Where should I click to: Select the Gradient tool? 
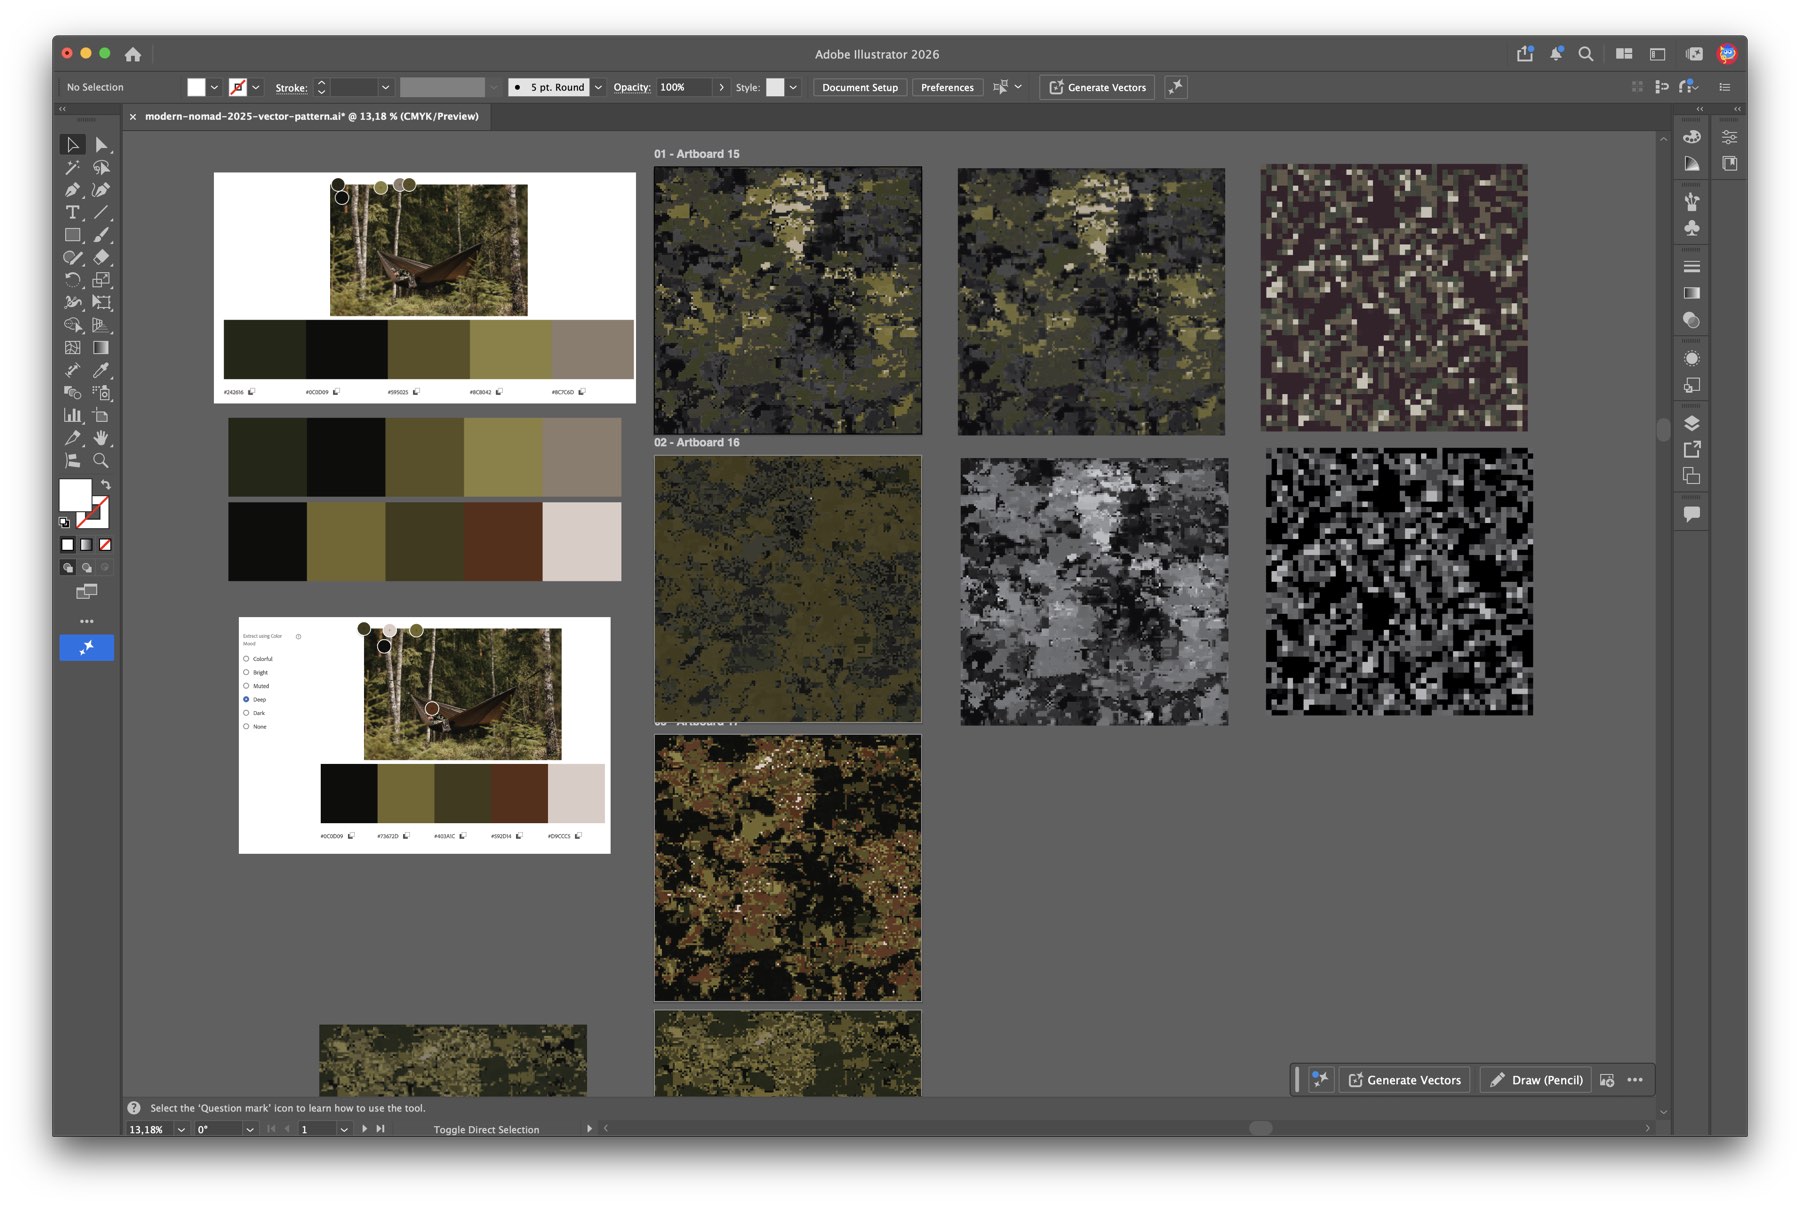101,348
